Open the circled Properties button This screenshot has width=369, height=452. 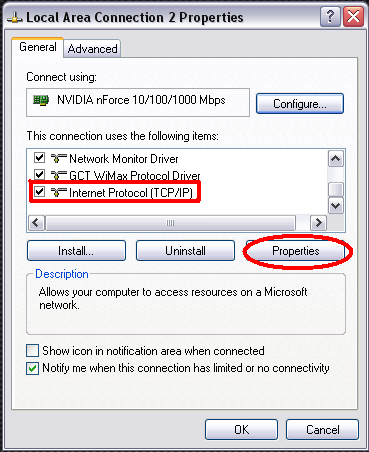click(x=296, y=251)
